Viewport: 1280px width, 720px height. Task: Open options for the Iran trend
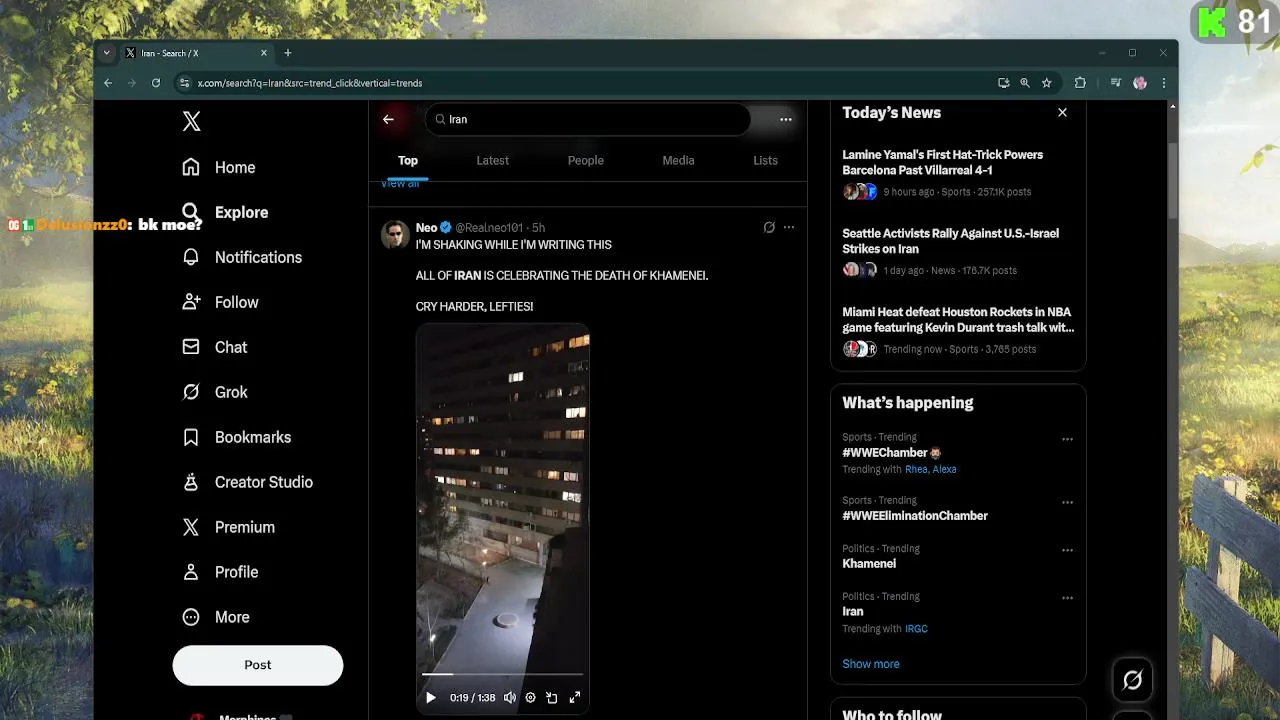[1067, 598]
